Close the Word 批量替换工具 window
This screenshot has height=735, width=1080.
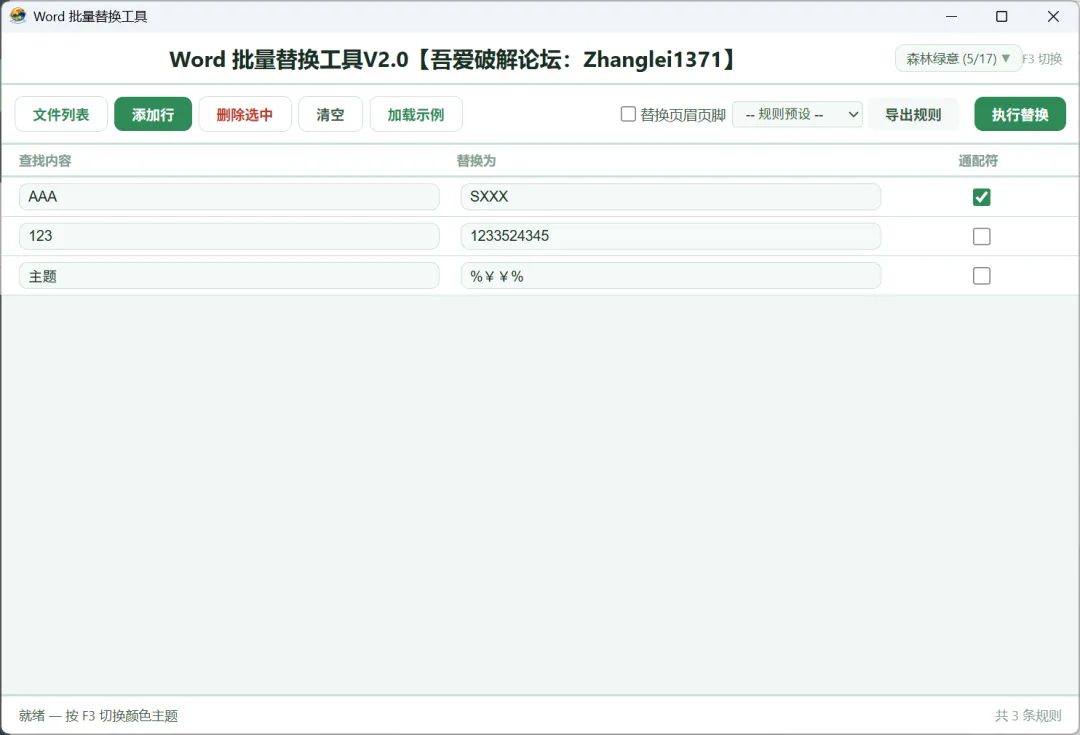[1053, 16]
